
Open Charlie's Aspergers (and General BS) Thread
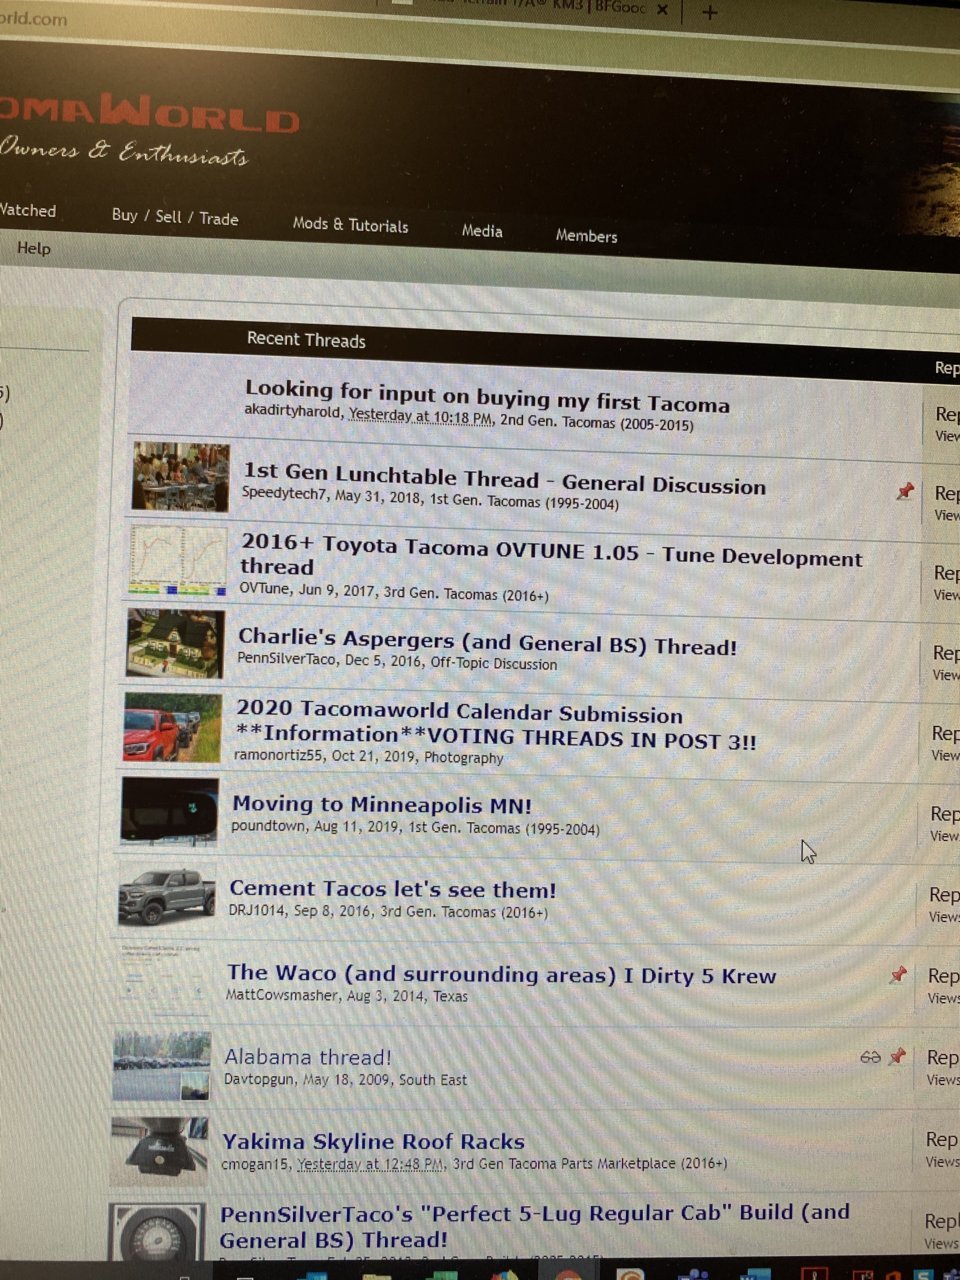tap(487, 641)
